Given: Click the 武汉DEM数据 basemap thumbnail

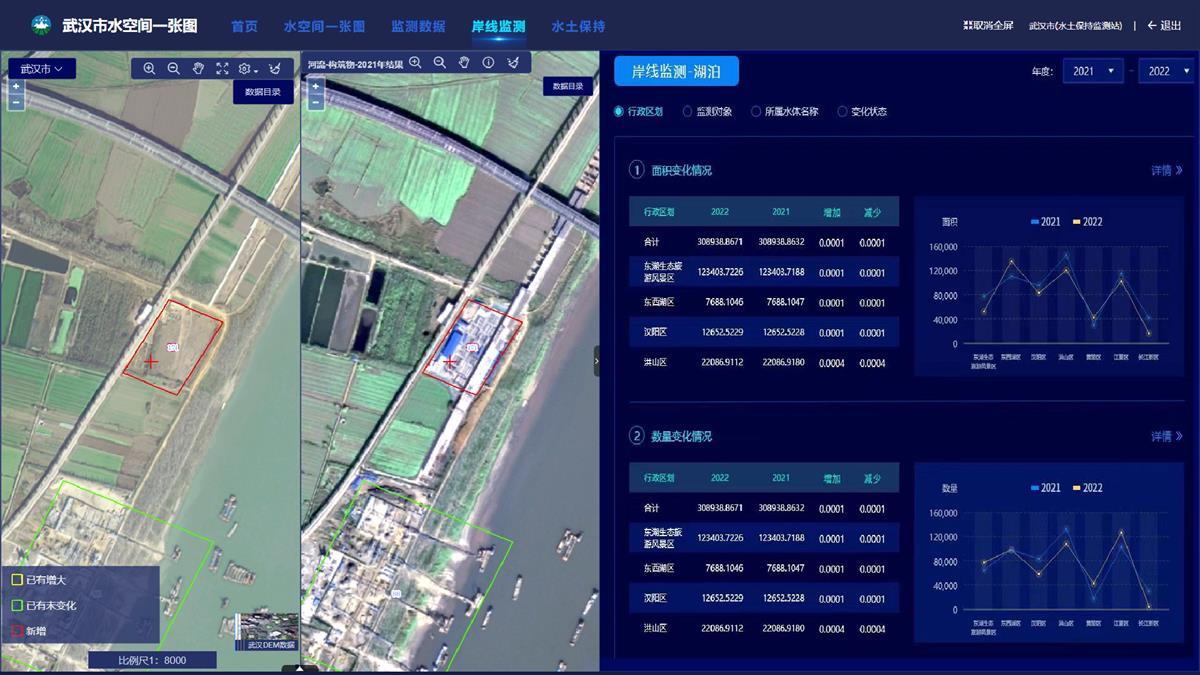Looking at the screenshot, I should 266,632.
